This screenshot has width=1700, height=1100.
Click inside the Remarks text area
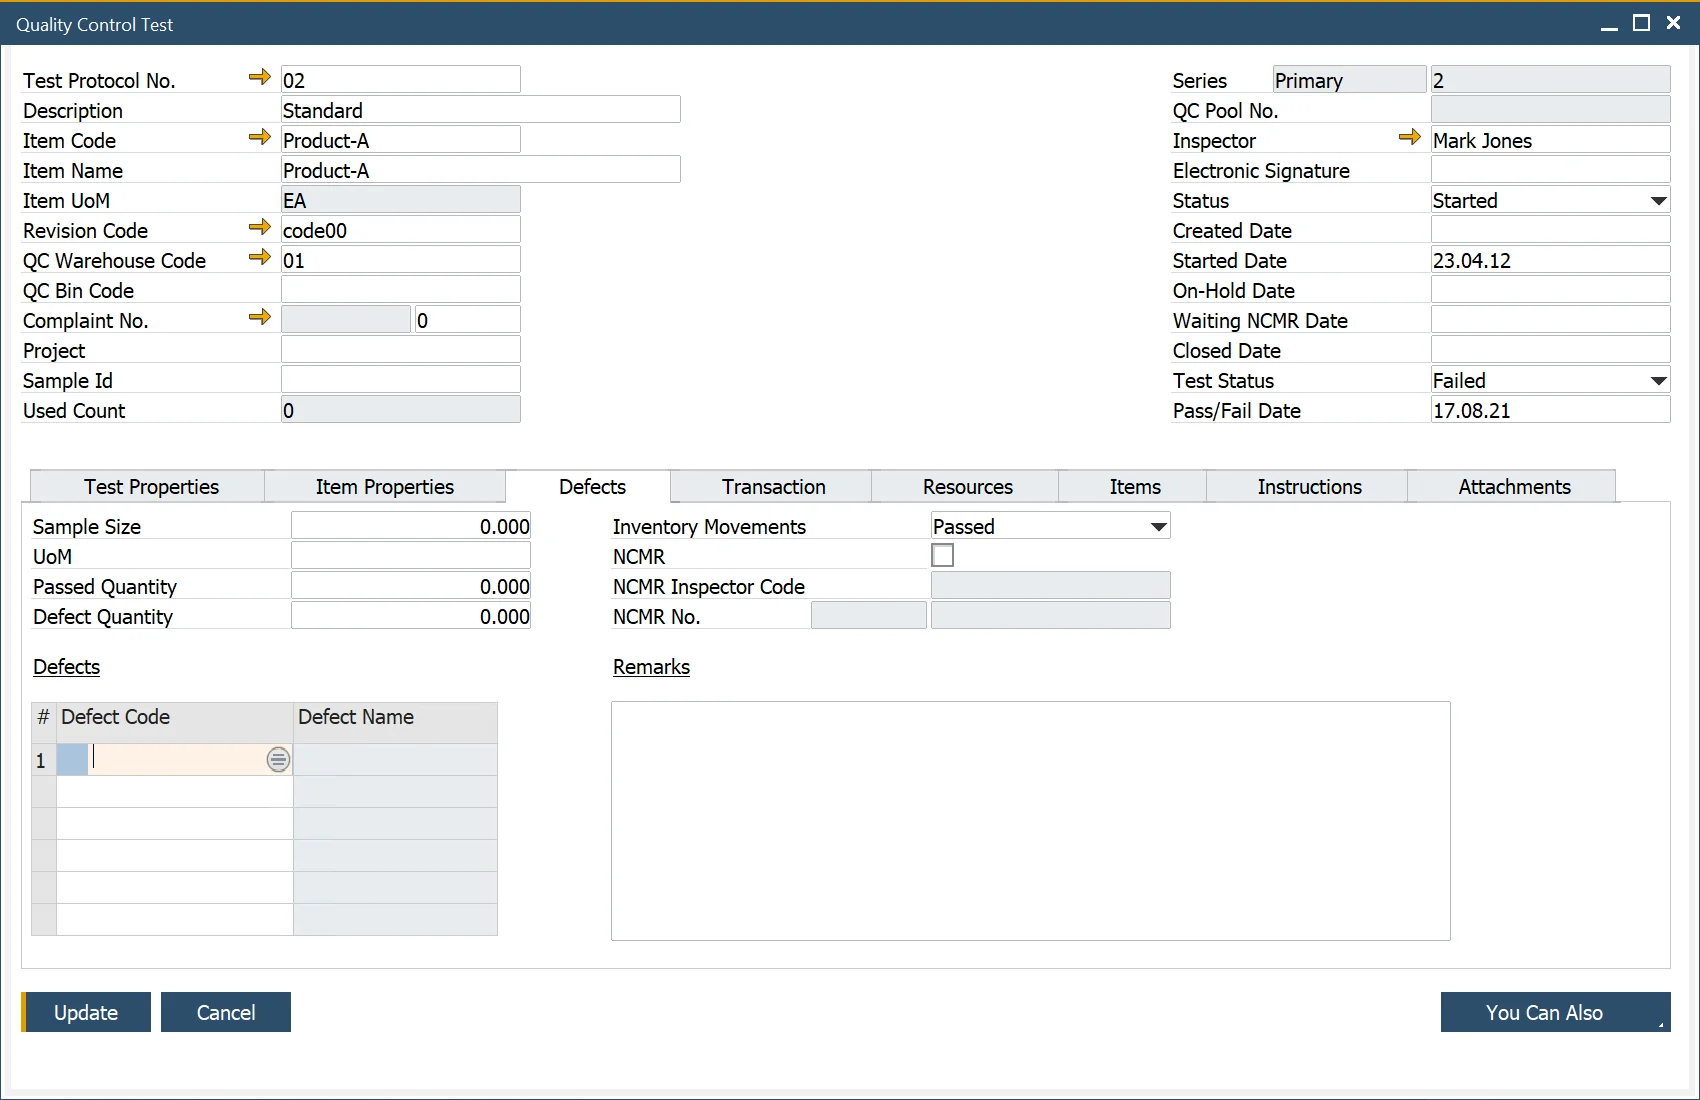point(1030,820)
